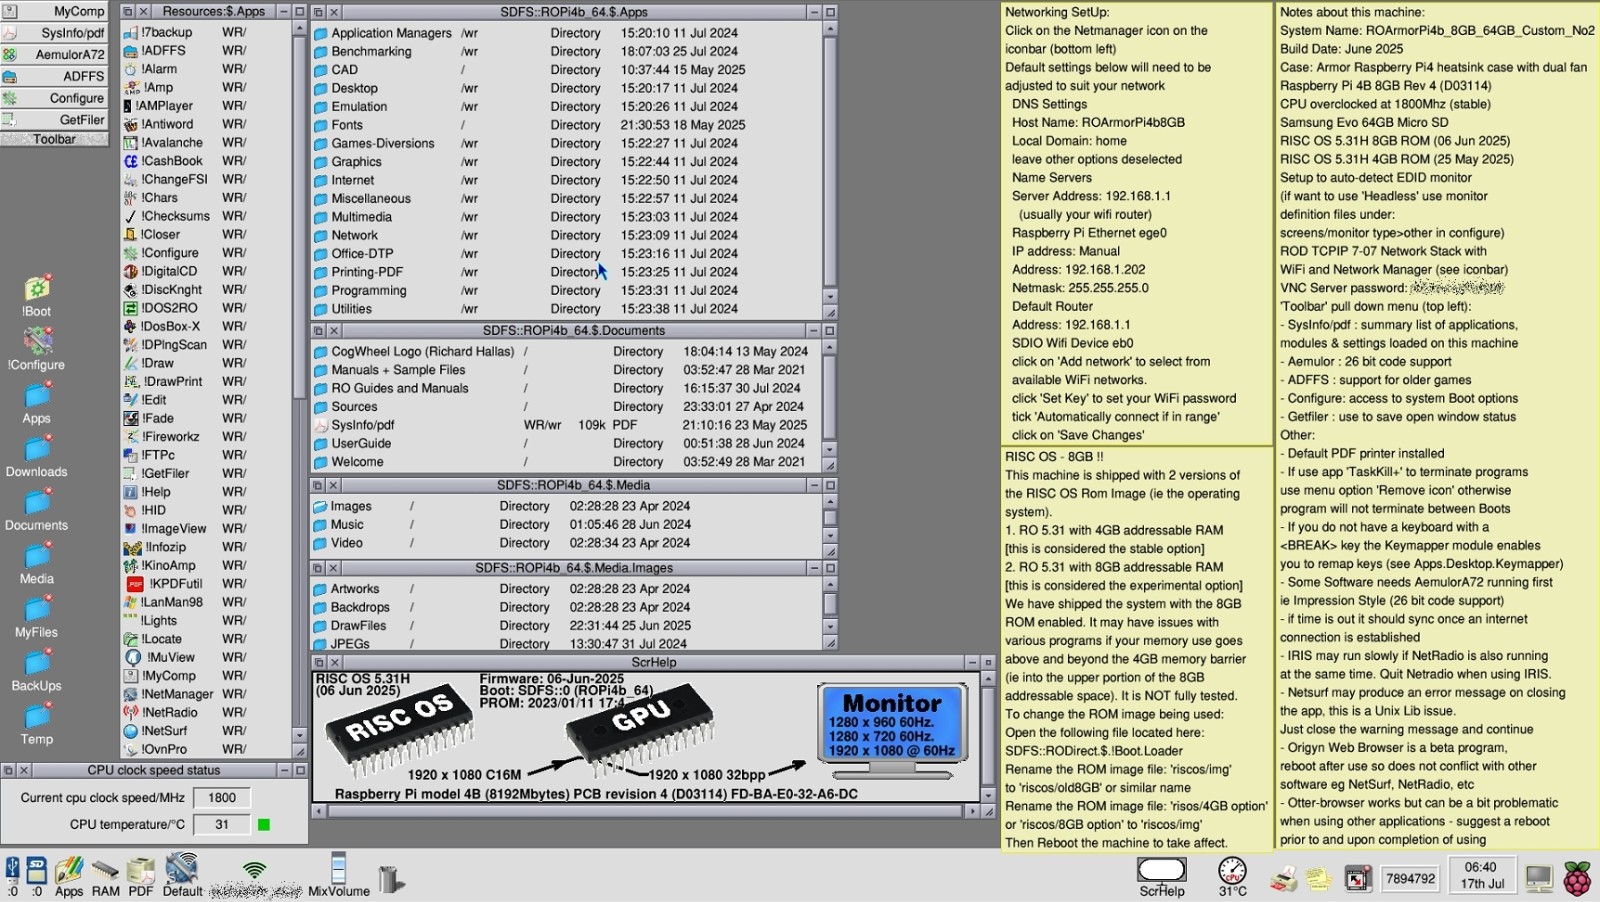Viewport: 1600px width, 902px height.
Task: Click the PDF printer iconbar icon
Action: [x=141, y=876]
